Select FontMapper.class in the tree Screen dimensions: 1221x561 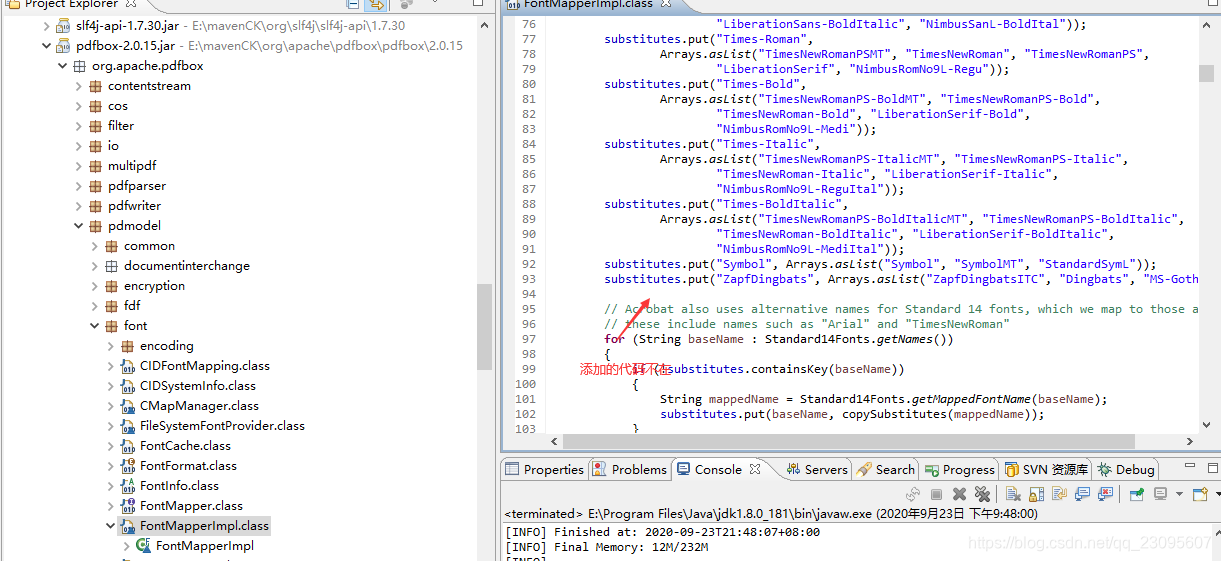(191, 506)
